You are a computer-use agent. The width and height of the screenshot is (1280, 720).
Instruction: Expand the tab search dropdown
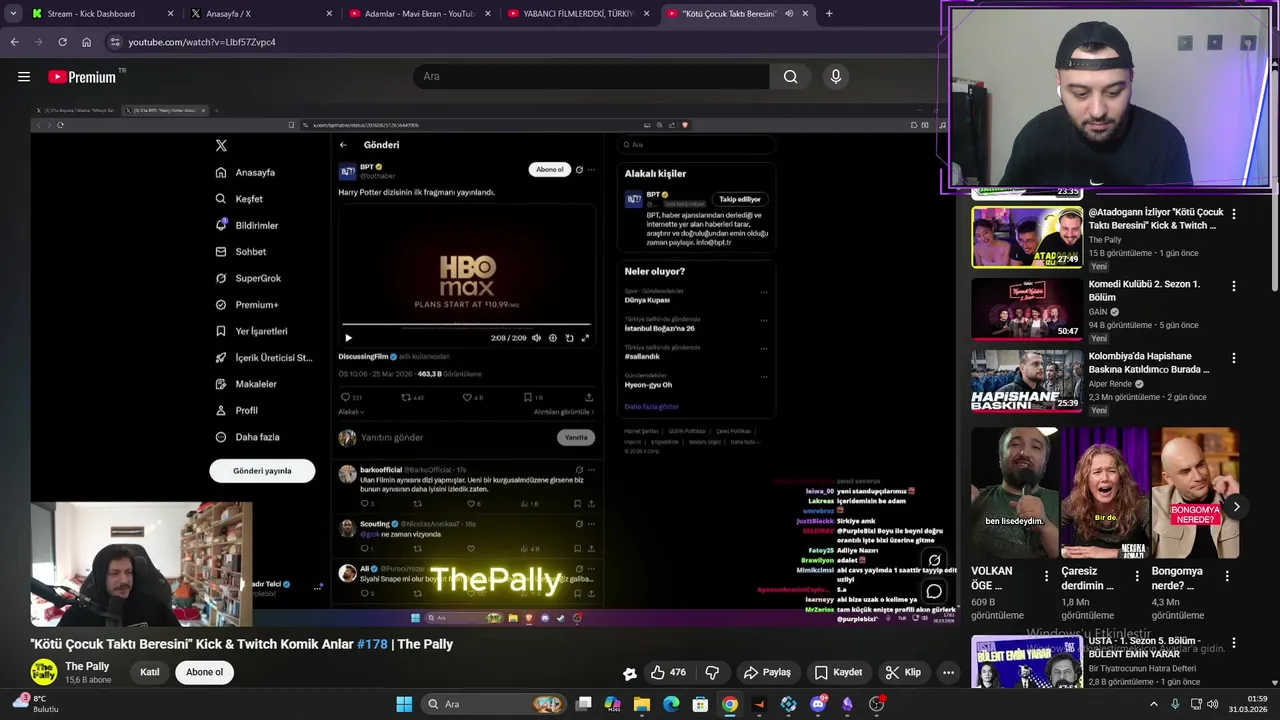pyautogui.click(x=13, y=14)
